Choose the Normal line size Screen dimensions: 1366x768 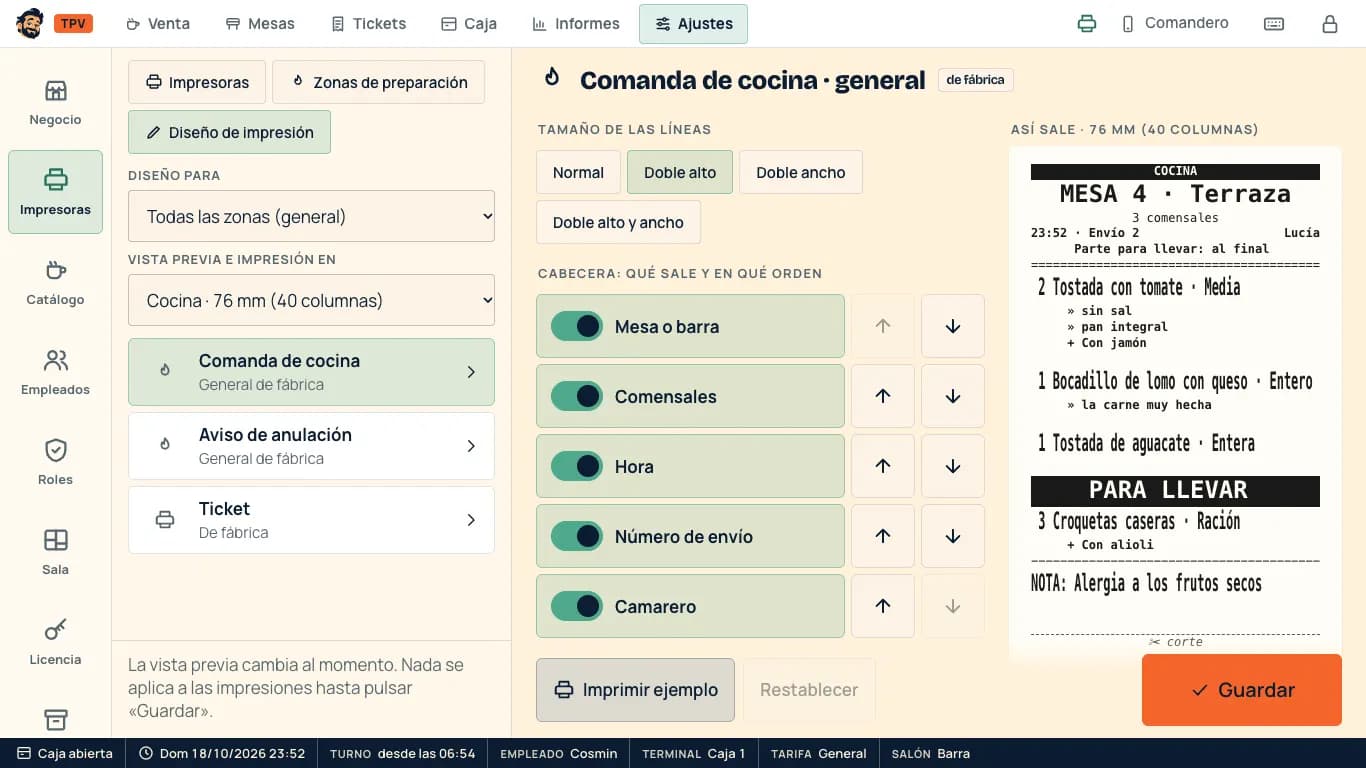(578, 172)
